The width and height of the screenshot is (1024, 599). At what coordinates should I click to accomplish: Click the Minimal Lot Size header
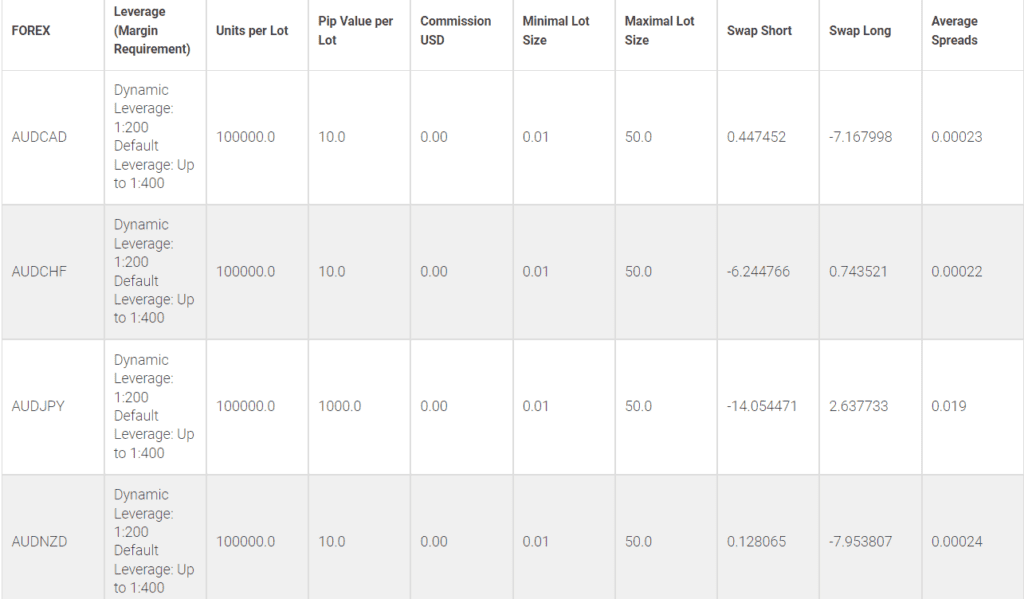558,31
